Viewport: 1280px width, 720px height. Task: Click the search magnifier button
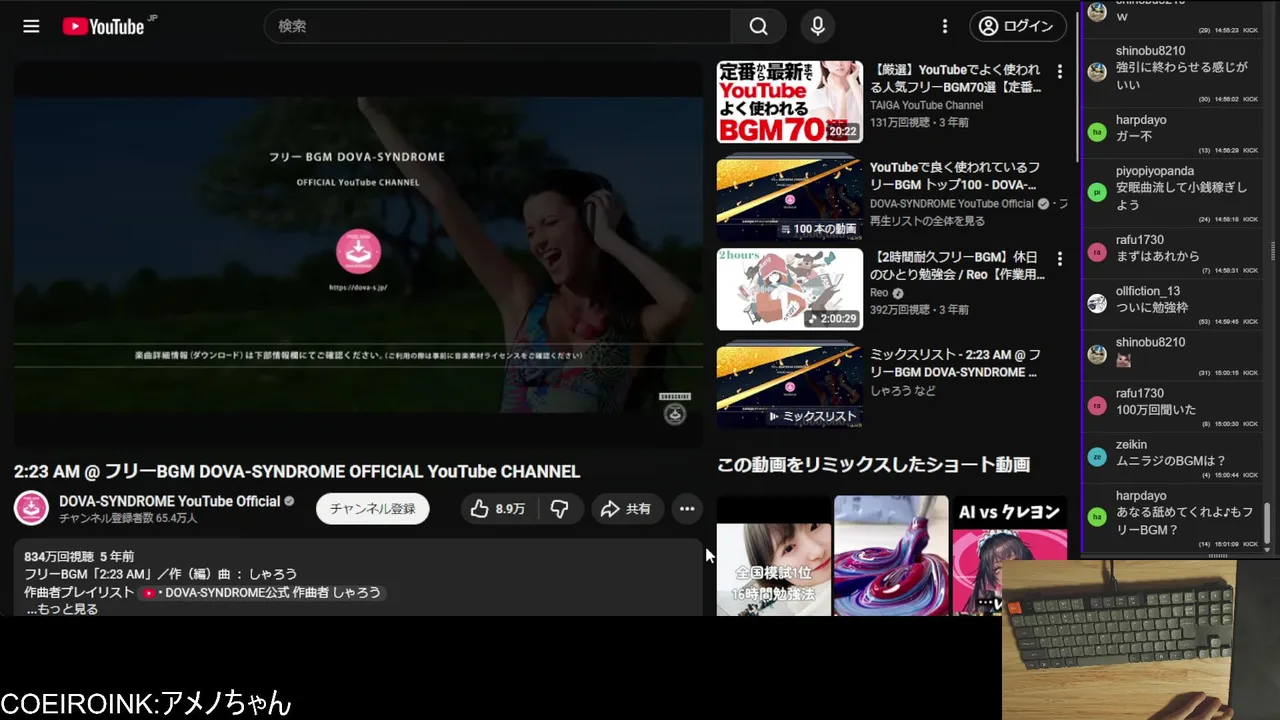(x=759, y=26)
